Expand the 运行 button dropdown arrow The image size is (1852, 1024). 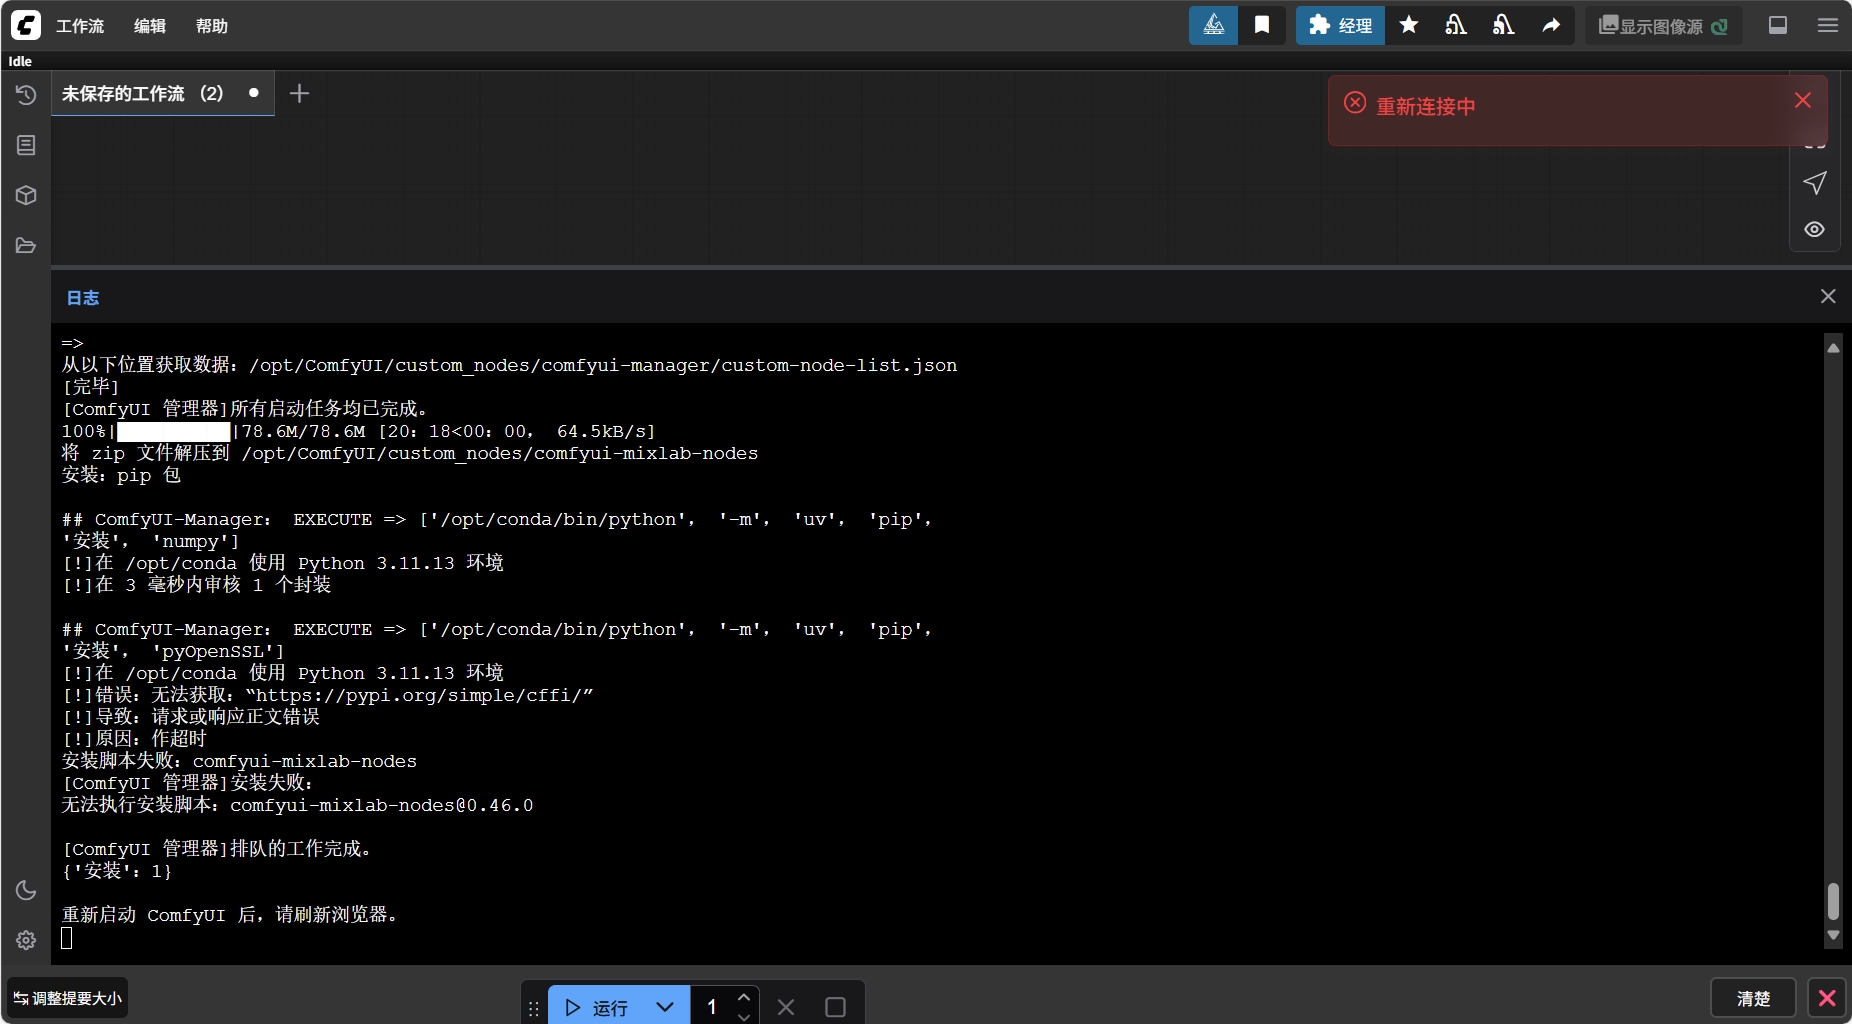tap(665, 1007)
